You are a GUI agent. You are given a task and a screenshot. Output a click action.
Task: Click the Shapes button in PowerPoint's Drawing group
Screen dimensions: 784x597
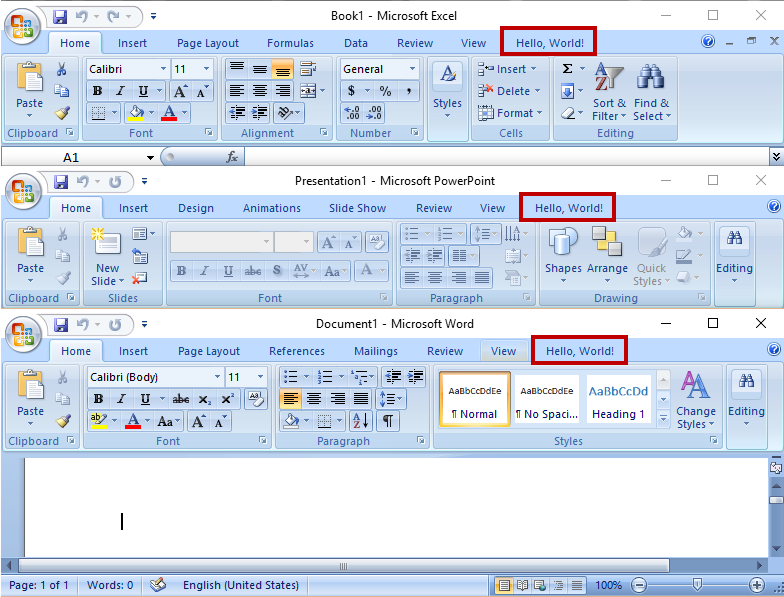563,256
